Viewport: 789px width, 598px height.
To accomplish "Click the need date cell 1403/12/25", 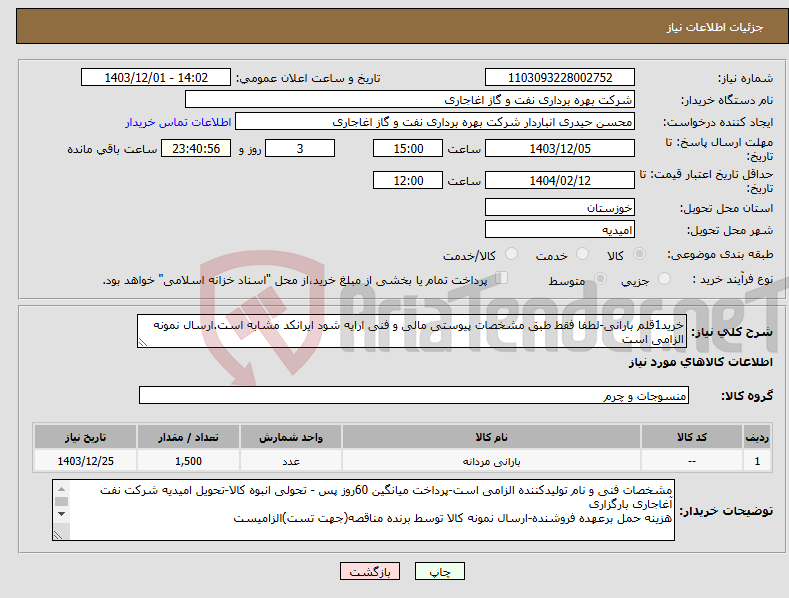I will pos(86,461).
